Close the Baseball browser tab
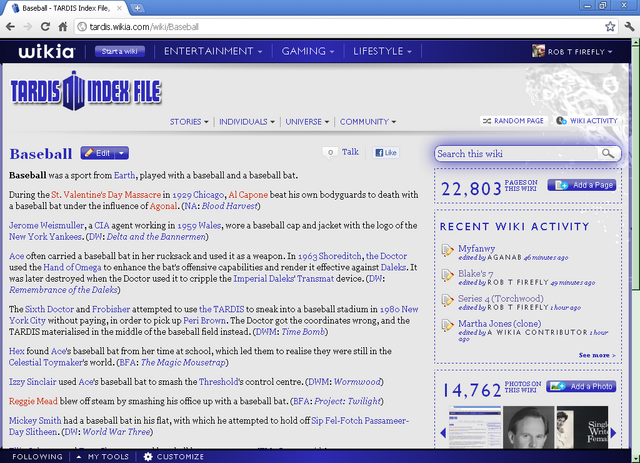 [120, 8]
